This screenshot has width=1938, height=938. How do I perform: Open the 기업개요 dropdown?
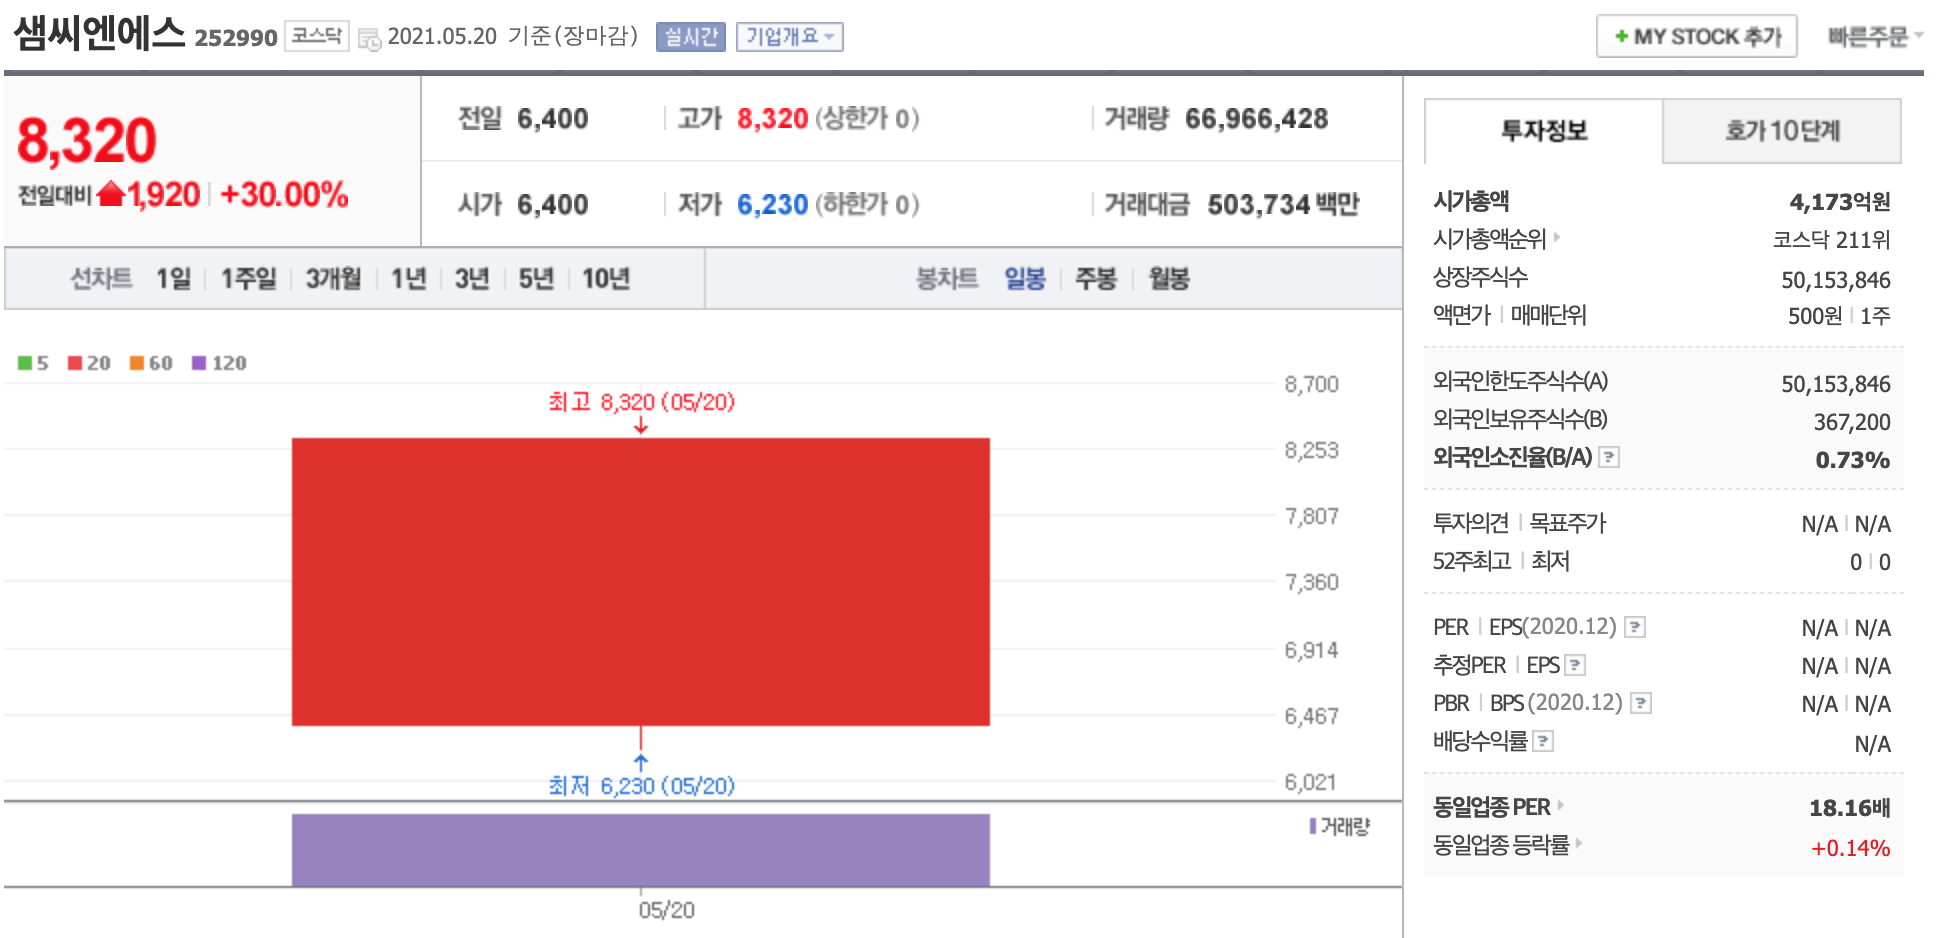tap(790, 37)
